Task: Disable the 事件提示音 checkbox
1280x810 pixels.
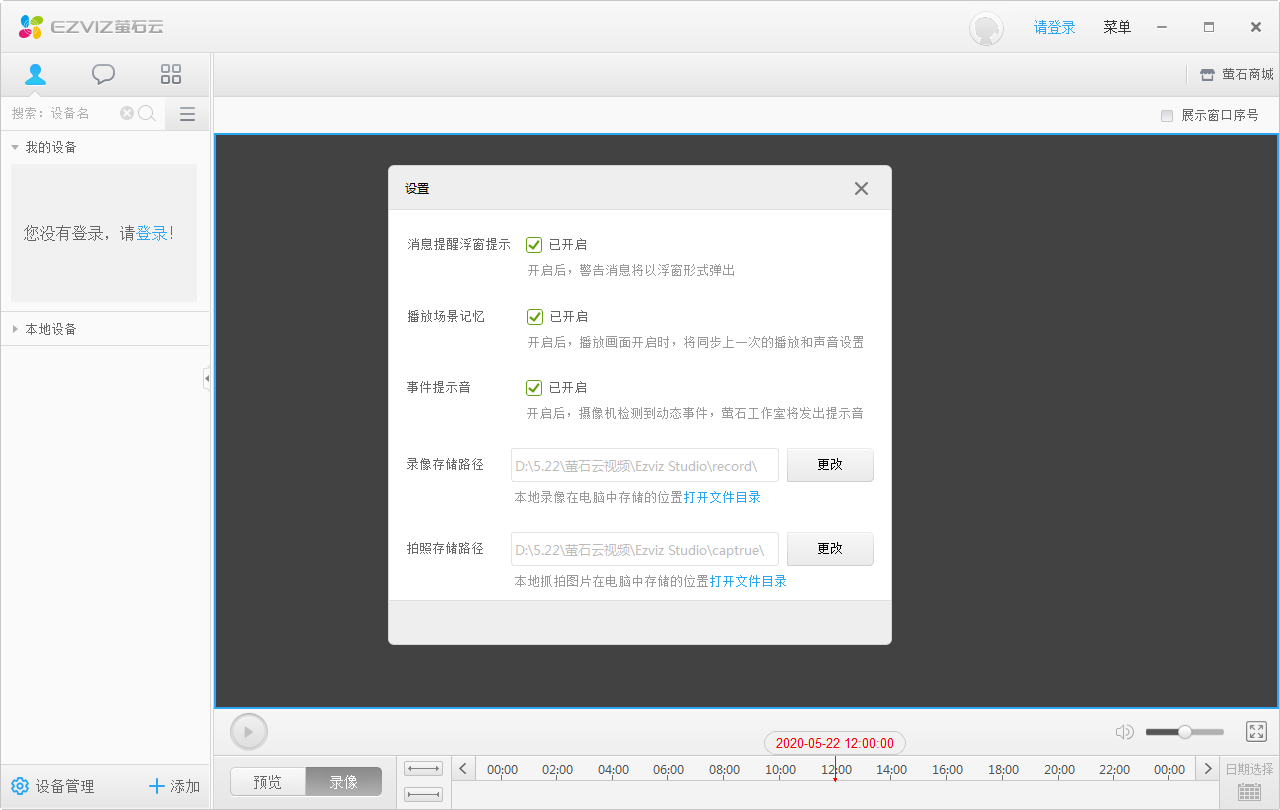Action: [x=533, y=387]
